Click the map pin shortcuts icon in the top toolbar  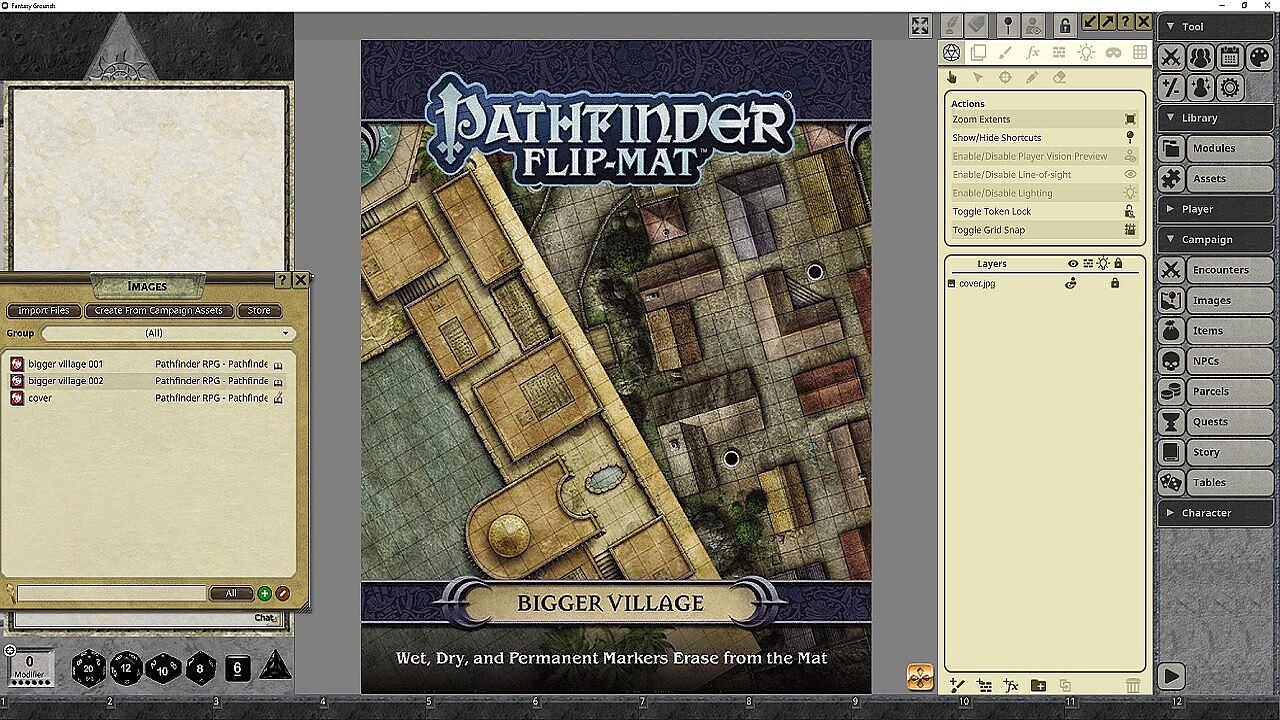[1008, 25]
